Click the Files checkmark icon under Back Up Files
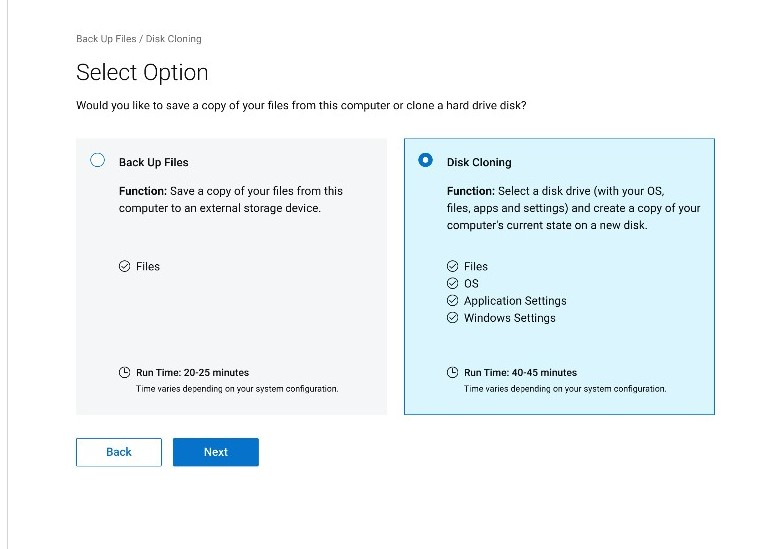Viewport: 772px width, 549px height. tap(125, 266)
